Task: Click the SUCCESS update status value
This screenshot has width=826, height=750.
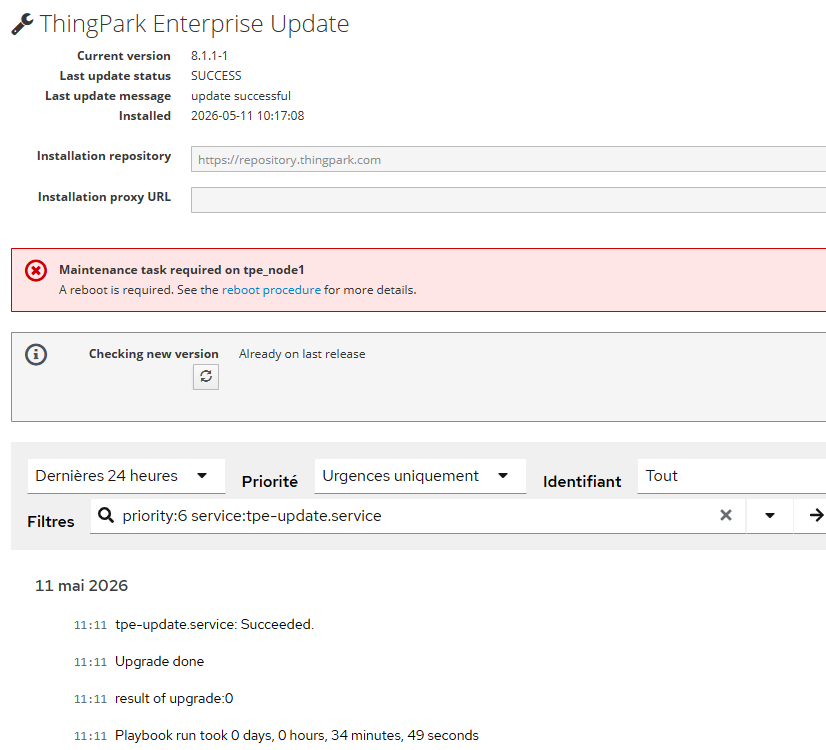Action: point(216,76)
